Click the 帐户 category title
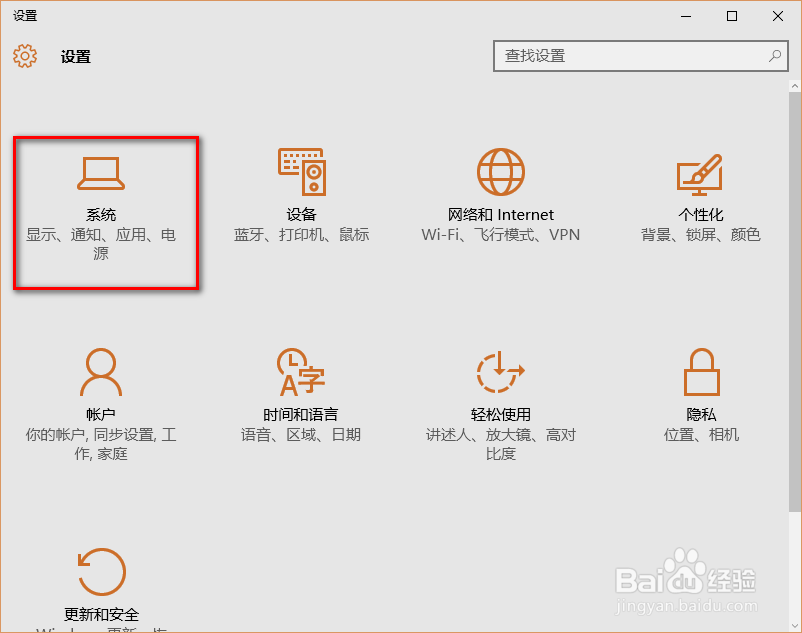This screenshot has height=633, width=802. 101,415
